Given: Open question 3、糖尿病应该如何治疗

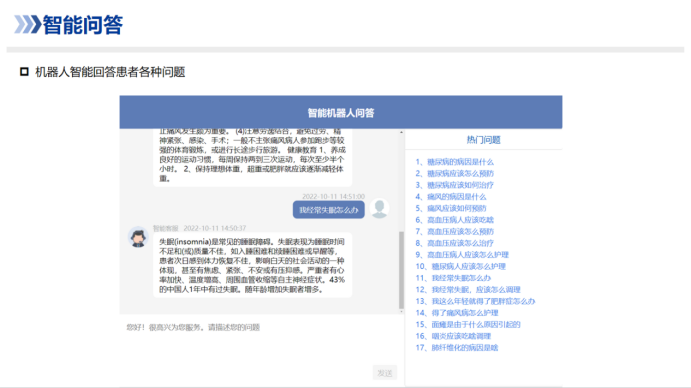Looking at the screenshot, I should point(454,185).
